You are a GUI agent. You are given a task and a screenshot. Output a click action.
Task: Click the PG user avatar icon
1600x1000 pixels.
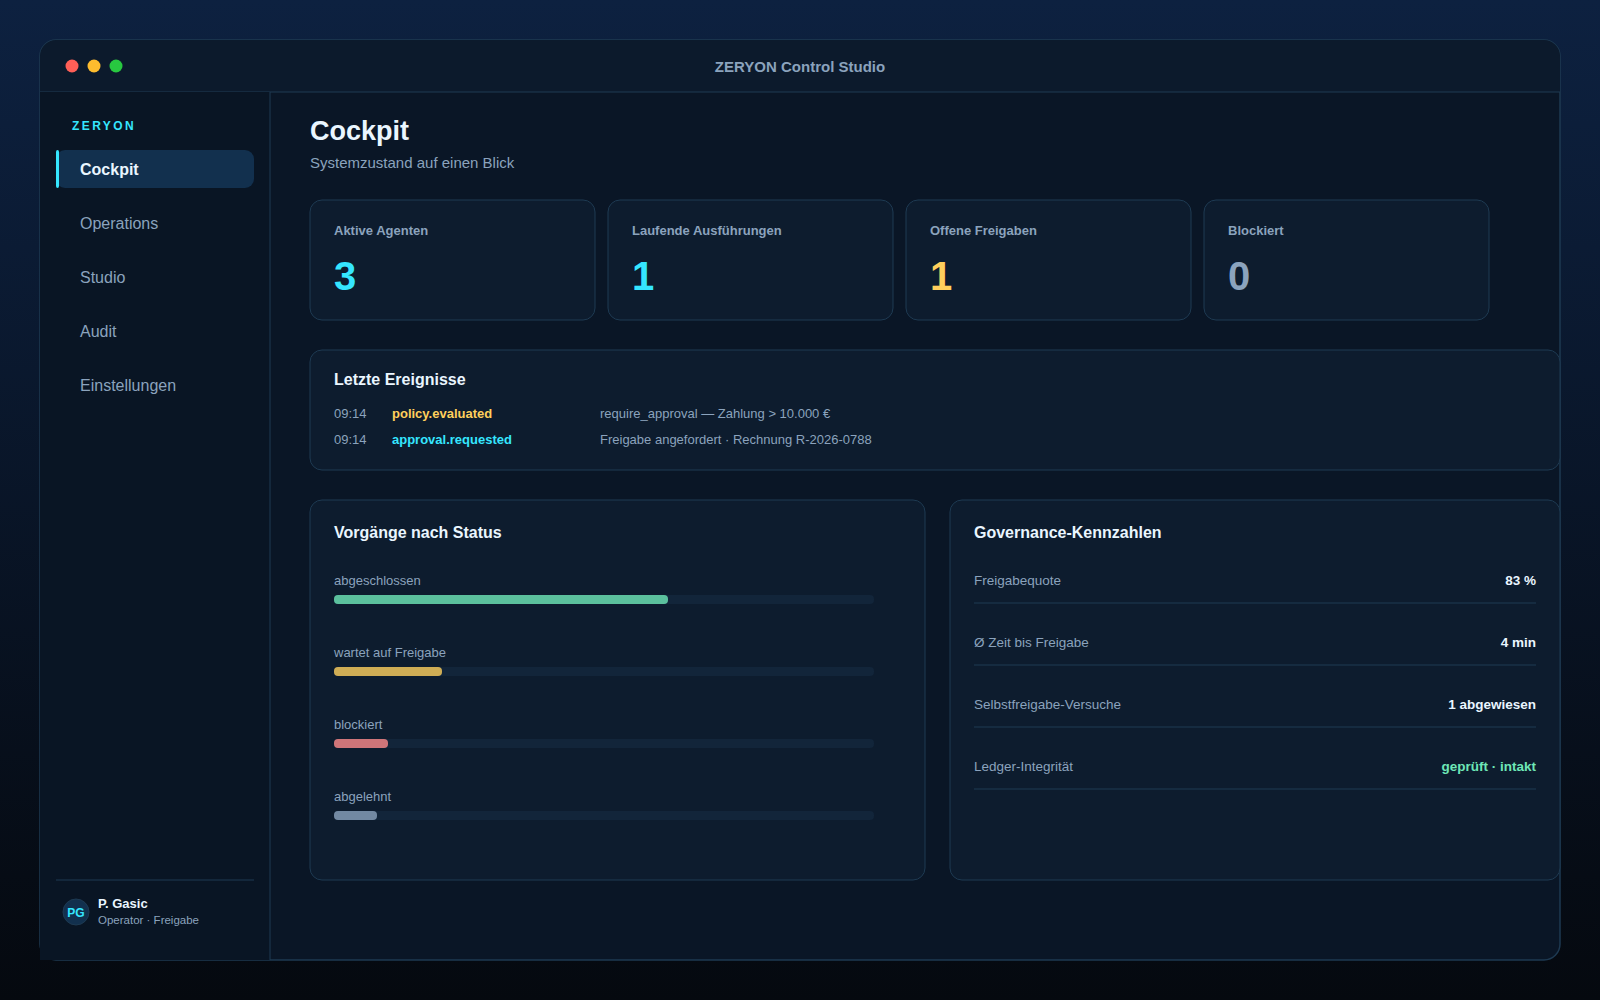pos(76,912)
